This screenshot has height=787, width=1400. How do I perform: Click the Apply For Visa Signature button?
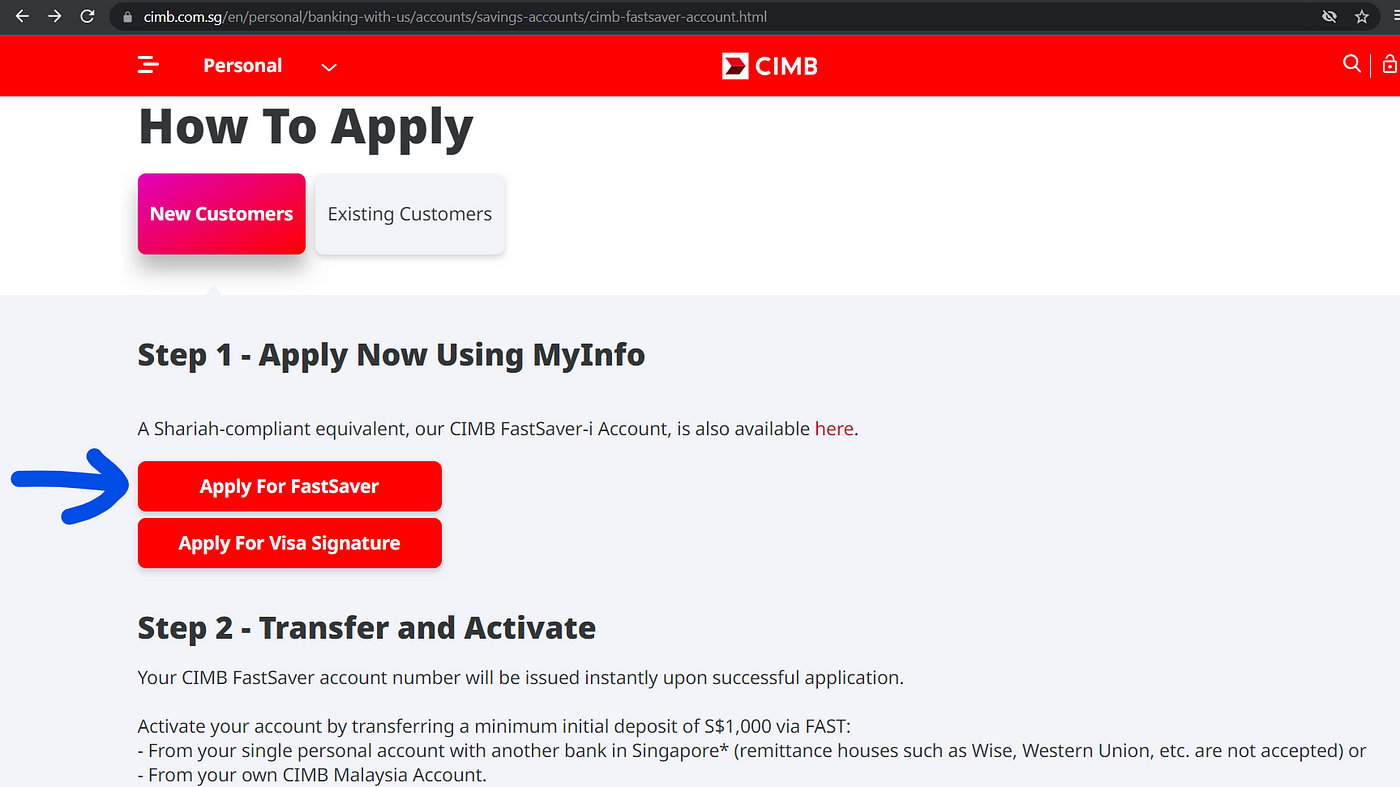(290, 543)
